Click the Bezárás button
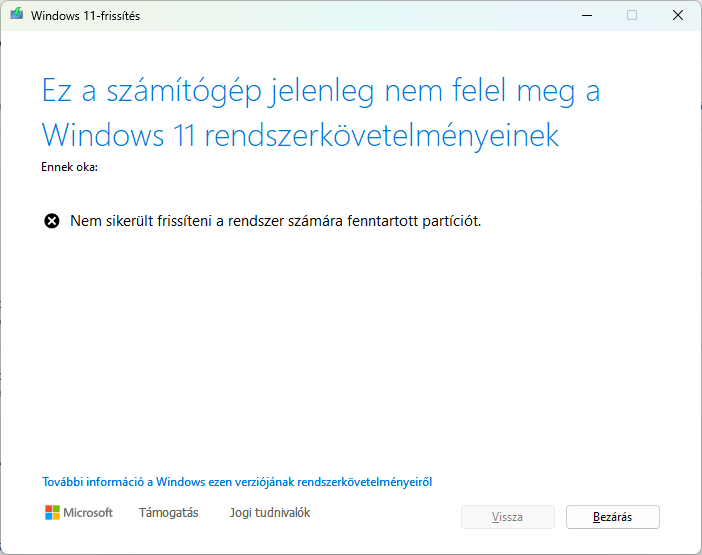The height and width of the screenshot is (555, 702). point(612,517)
